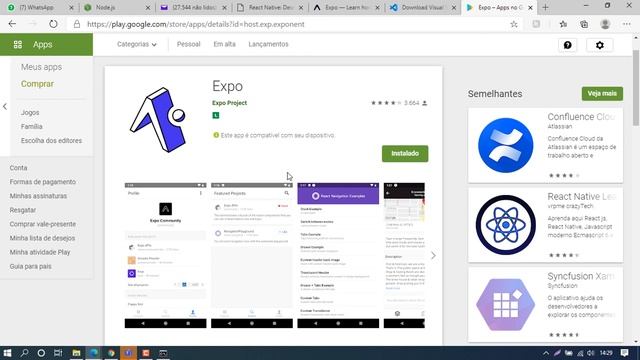Screen dimensions: 640x360
Task: Switch to the React Native tab
Action: (x=270, y=7)
